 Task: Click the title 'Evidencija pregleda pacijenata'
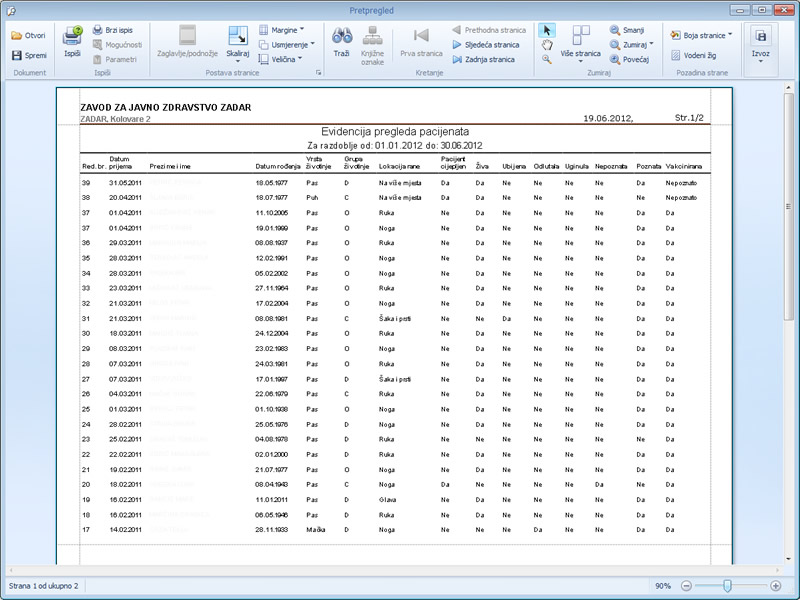pyautogui.click(x=395, y=132)
